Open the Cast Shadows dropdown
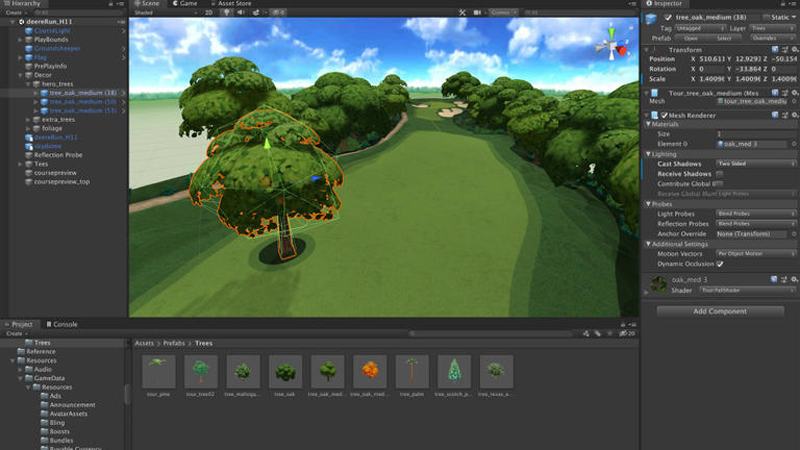800x450 pixels. (x=757, y=163)
